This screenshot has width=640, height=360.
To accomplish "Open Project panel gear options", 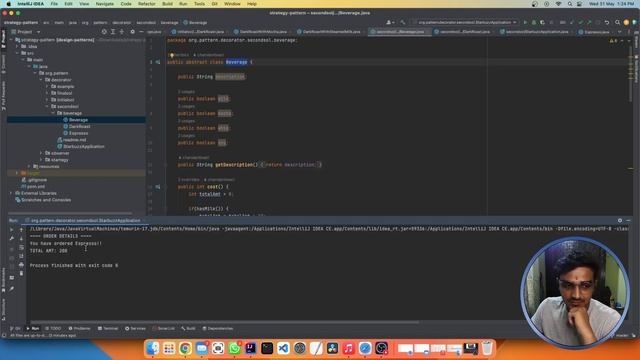I will [x=132, y=31].
